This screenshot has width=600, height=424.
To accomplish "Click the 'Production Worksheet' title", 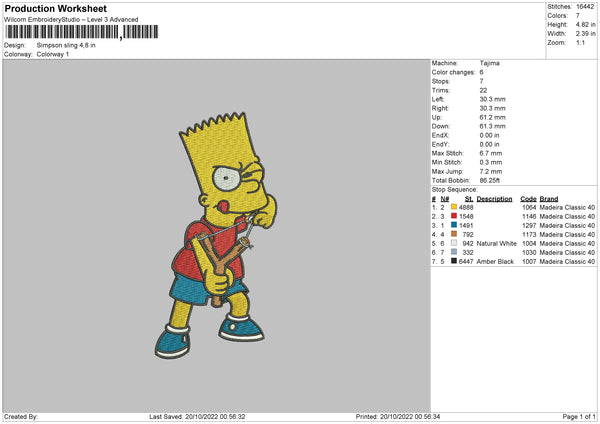I will (x=55, y=8).
